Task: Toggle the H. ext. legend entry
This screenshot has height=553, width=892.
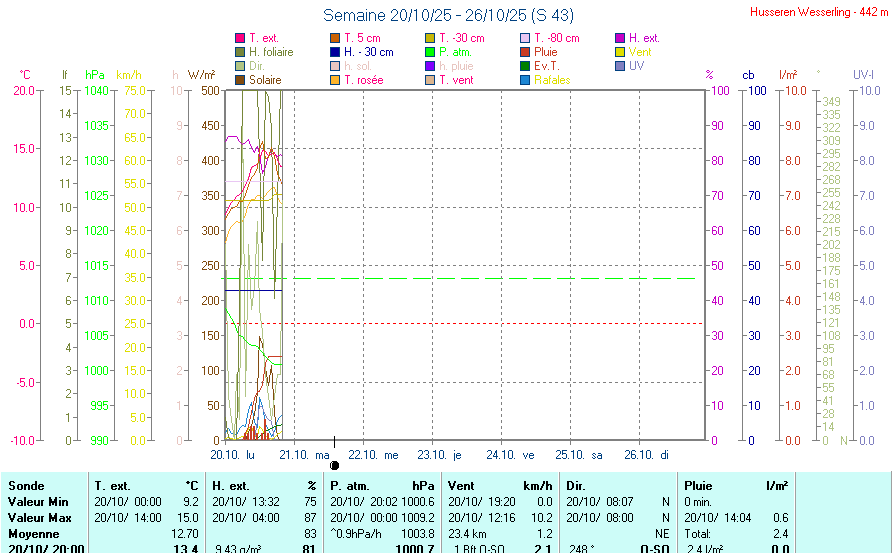Action: [643, 38]
